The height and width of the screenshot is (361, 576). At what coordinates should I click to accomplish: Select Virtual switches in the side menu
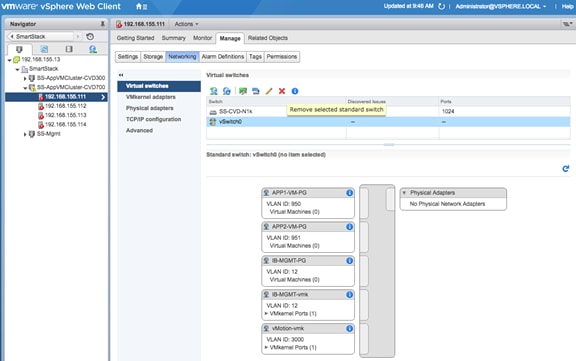159,86
